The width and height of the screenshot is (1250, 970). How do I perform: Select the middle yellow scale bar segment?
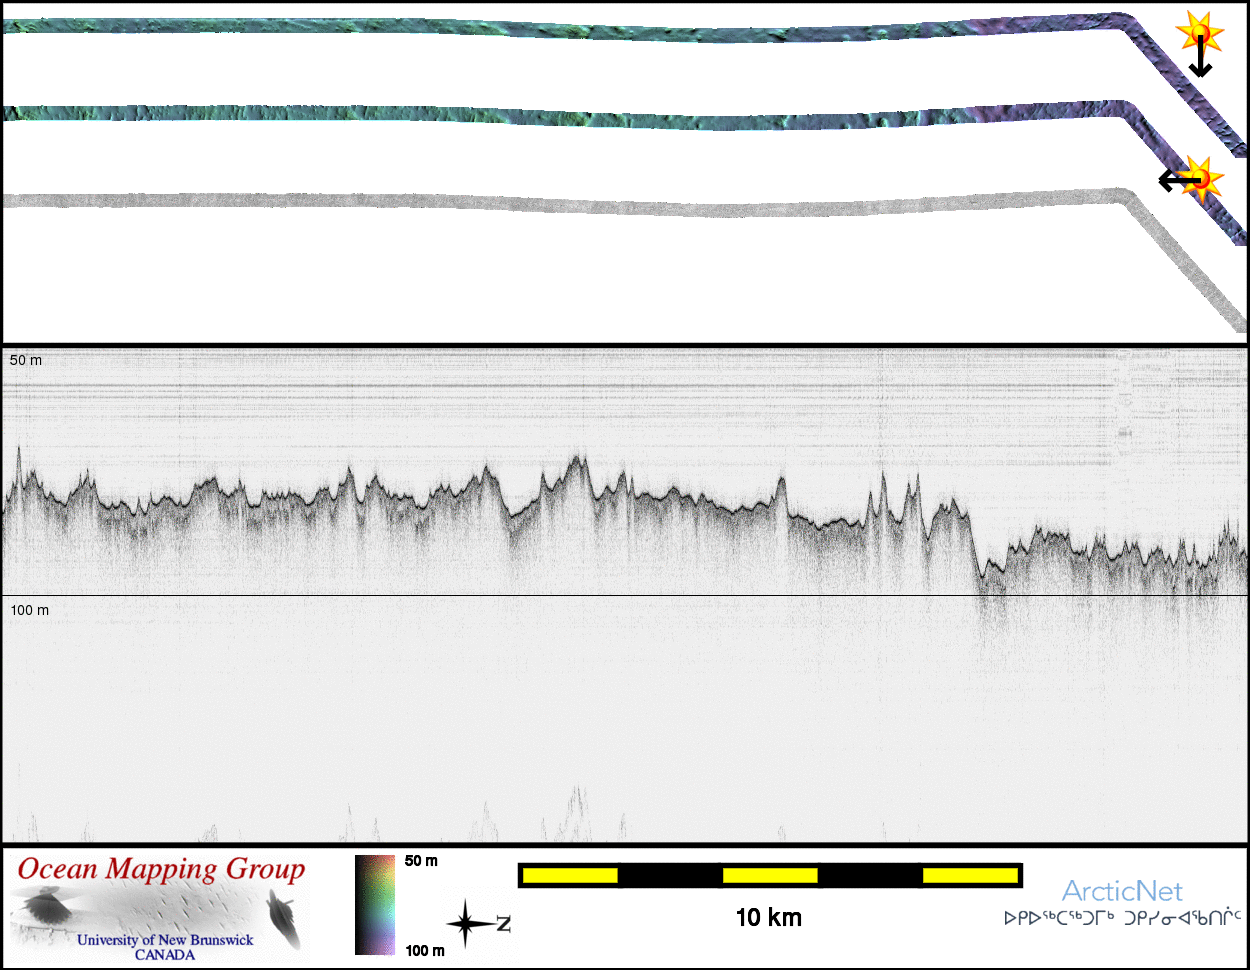point(770,876)
